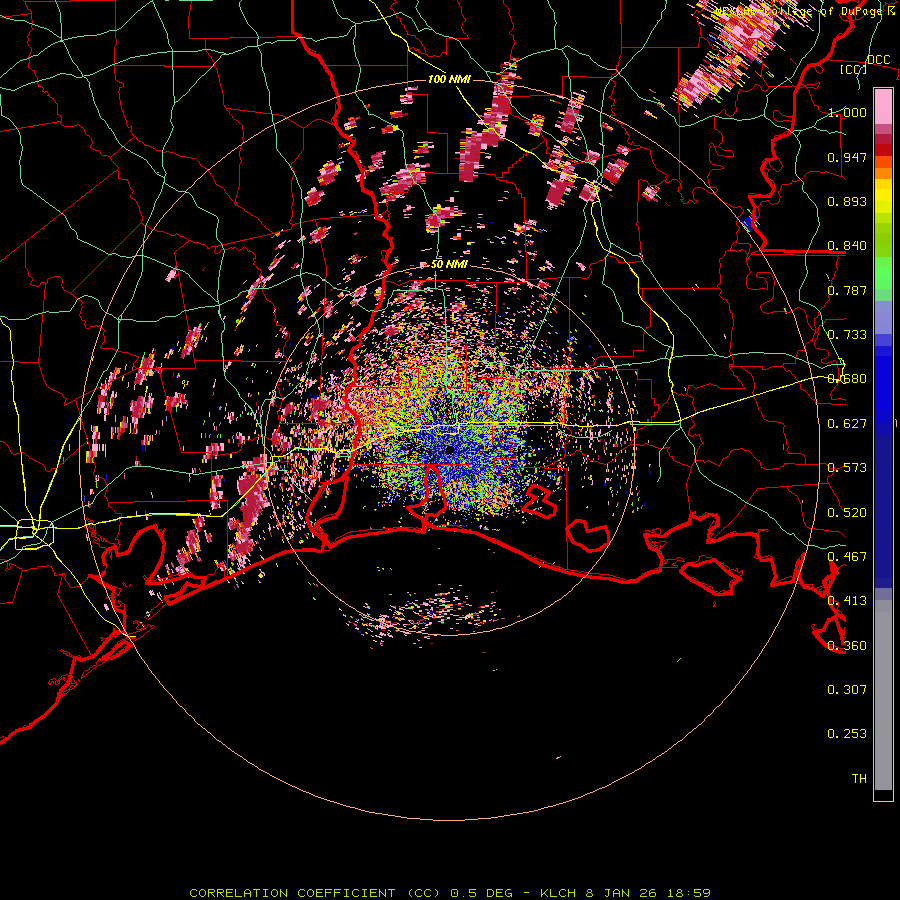Click the 100 NMI range ring label
Viewport: 900px width, 900px height.
point(449,79)
